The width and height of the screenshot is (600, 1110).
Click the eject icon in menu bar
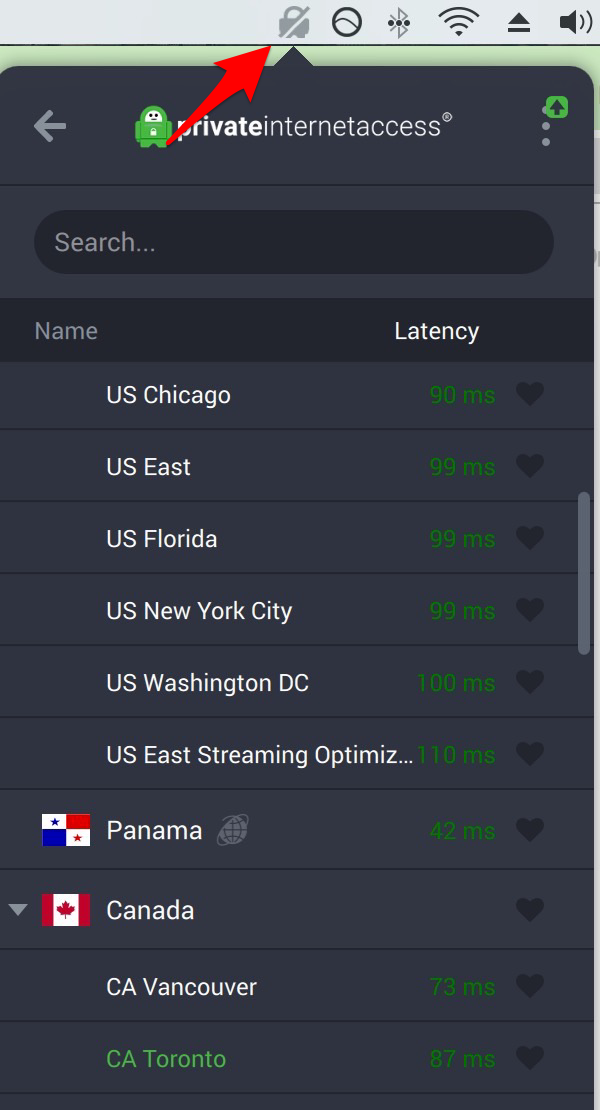[519, 24]
